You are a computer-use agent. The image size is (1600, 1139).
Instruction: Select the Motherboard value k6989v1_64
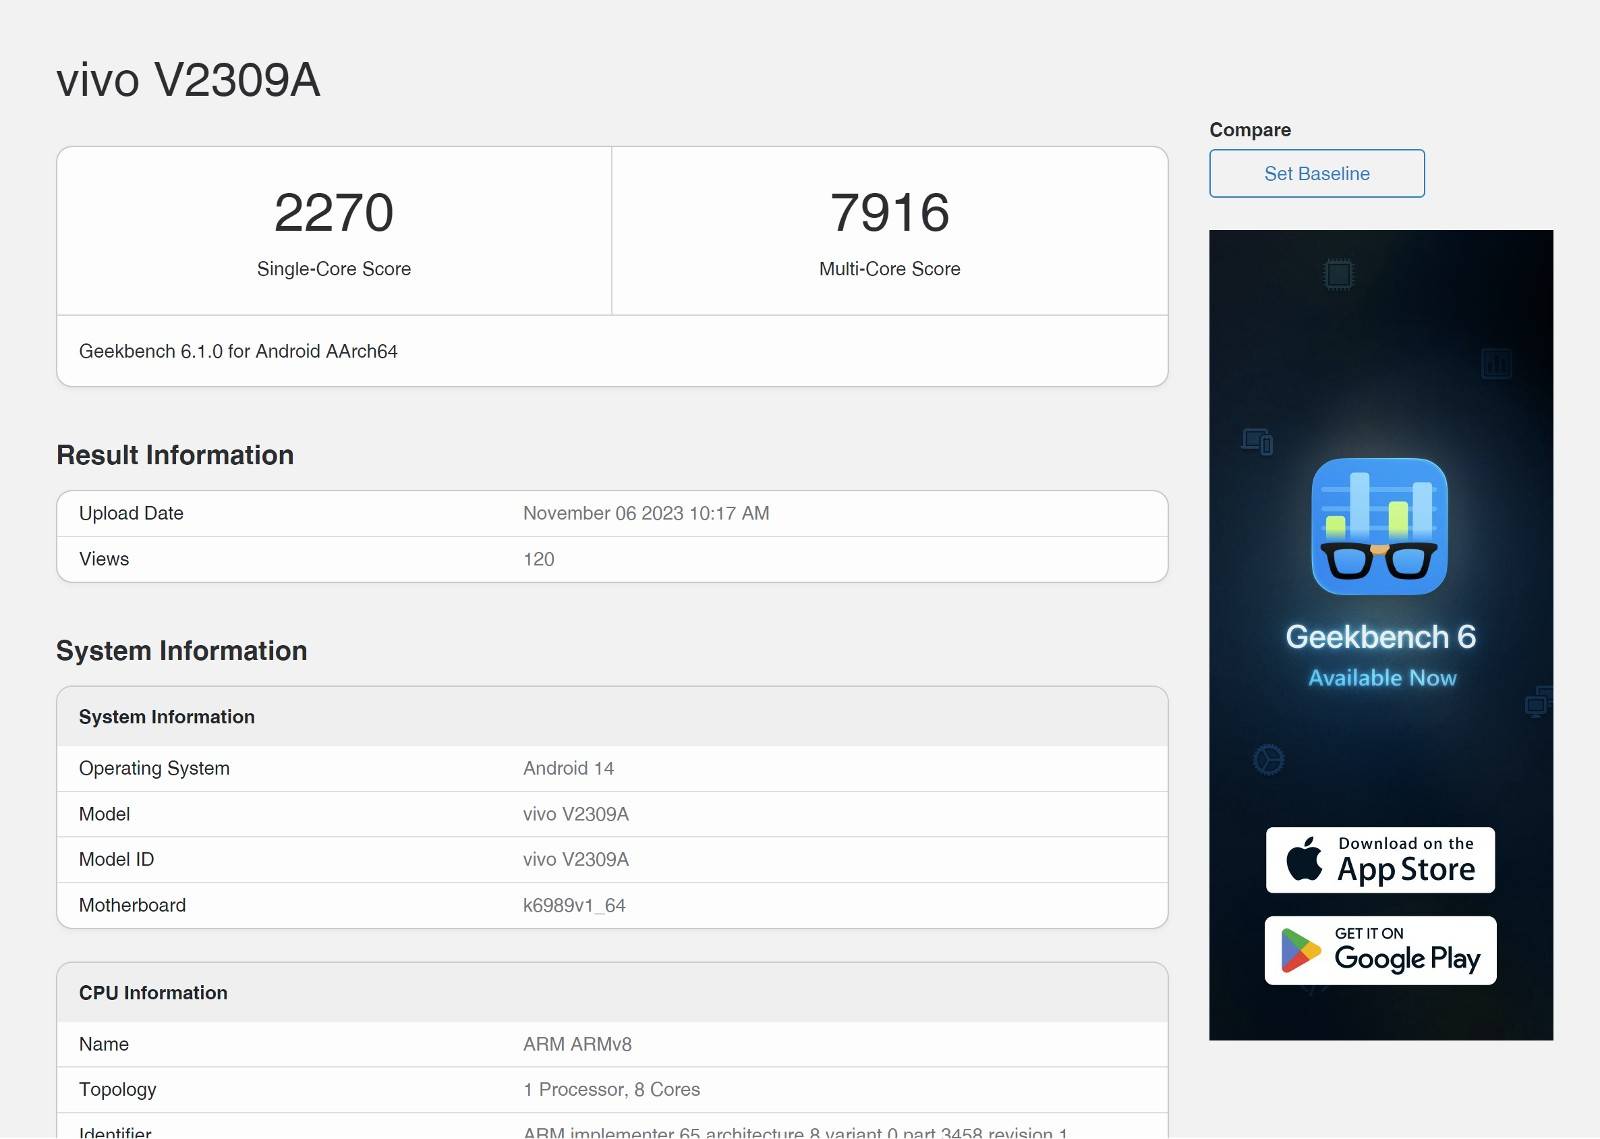(x=574, y=905)
